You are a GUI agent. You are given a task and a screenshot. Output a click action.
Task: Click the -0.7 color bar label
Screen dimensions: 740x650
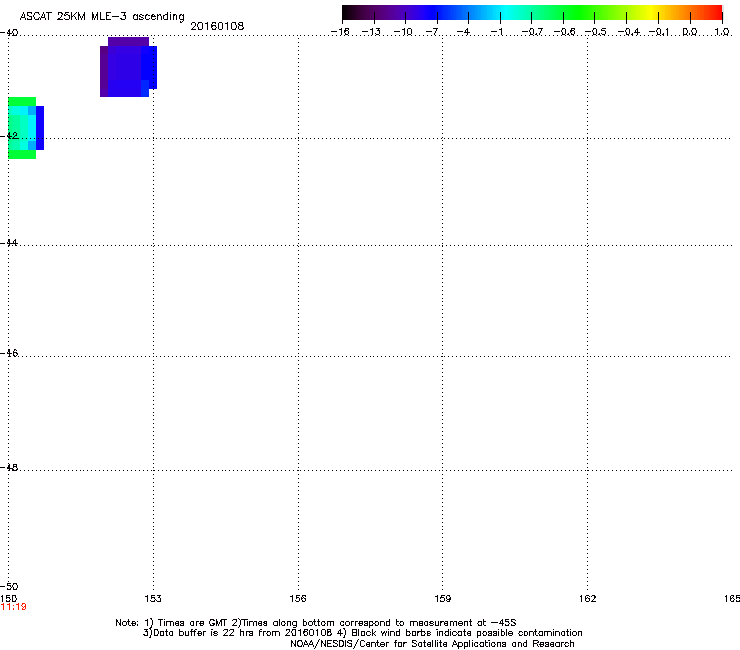coord(532,32)
